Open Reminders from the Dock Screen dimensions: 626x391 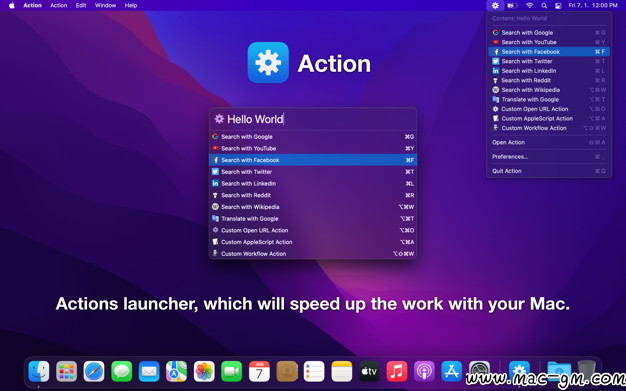coord(314,371)
